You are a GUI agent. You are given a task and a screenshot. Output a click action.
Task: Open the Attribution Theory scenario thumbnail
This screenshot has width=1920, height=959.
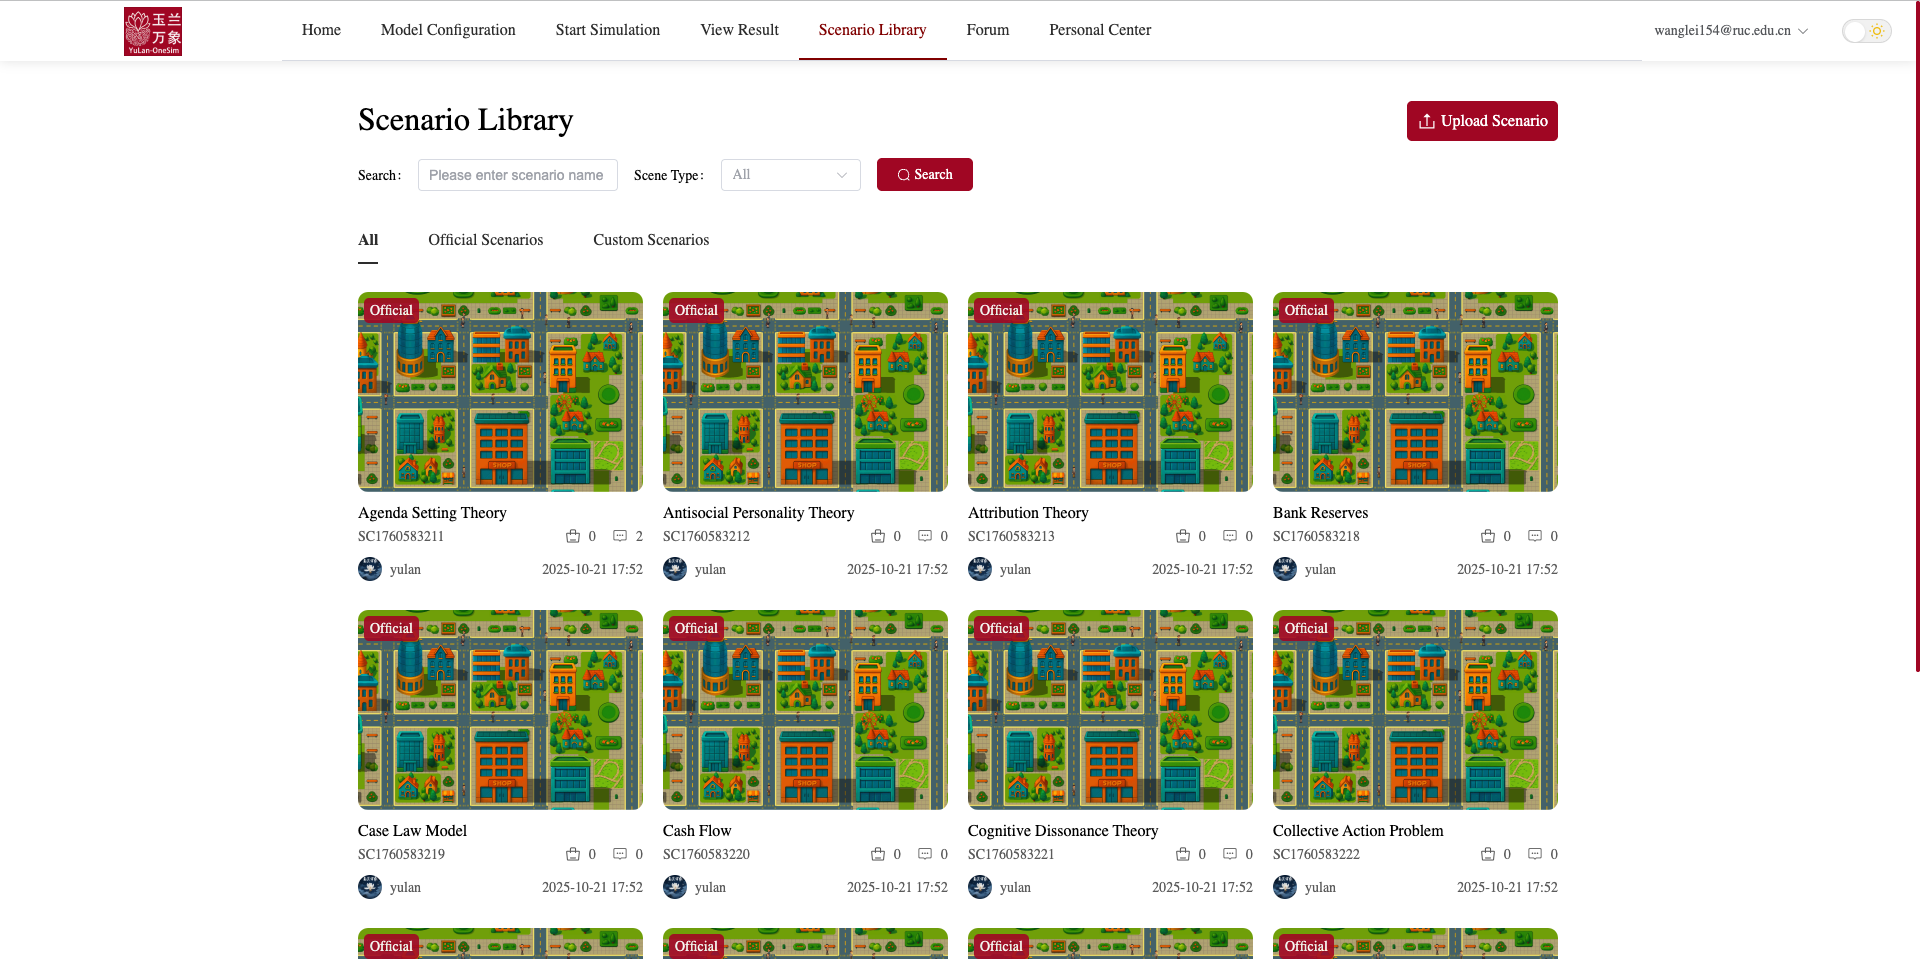pyautogui.click(x=1110, y=392)
